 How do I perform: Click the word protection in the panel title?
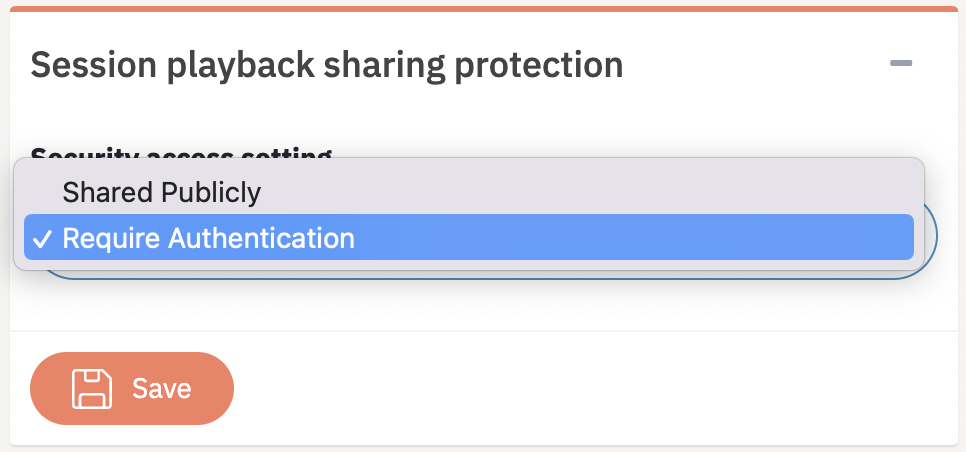539,65
